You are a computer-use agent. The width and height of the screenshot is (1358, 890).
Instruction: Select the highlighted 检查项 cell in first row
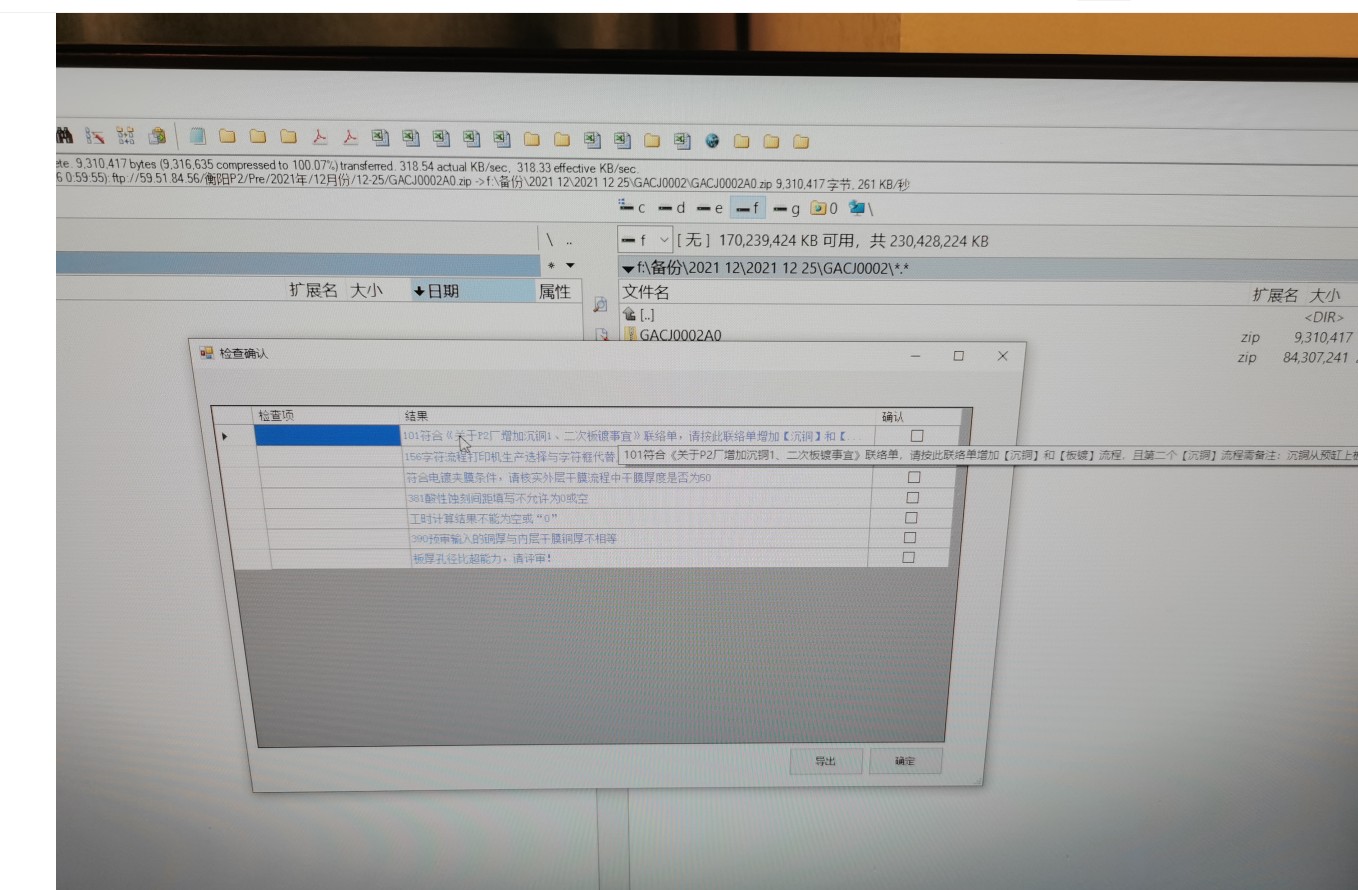tap(328, 436)
